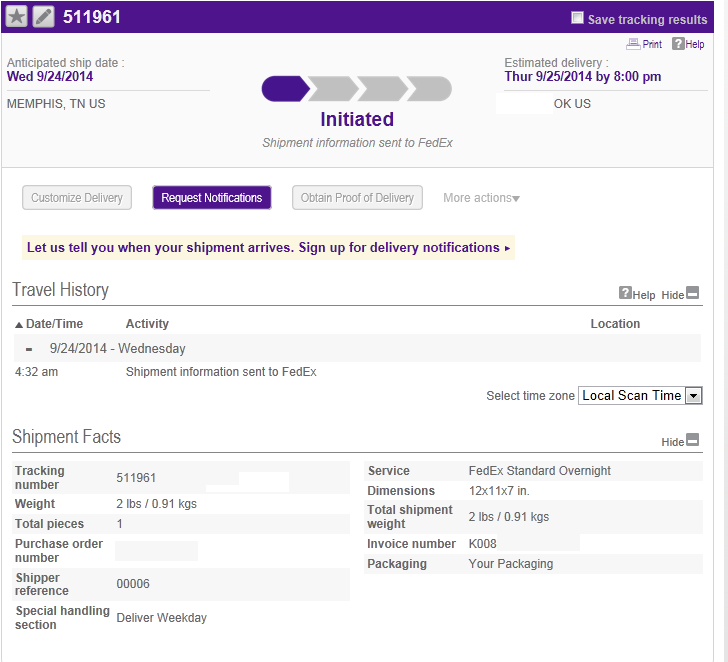Hide the Travel History section
This screenshot has width=728, height=662.
pyautogui.click(x=680, y=294)
